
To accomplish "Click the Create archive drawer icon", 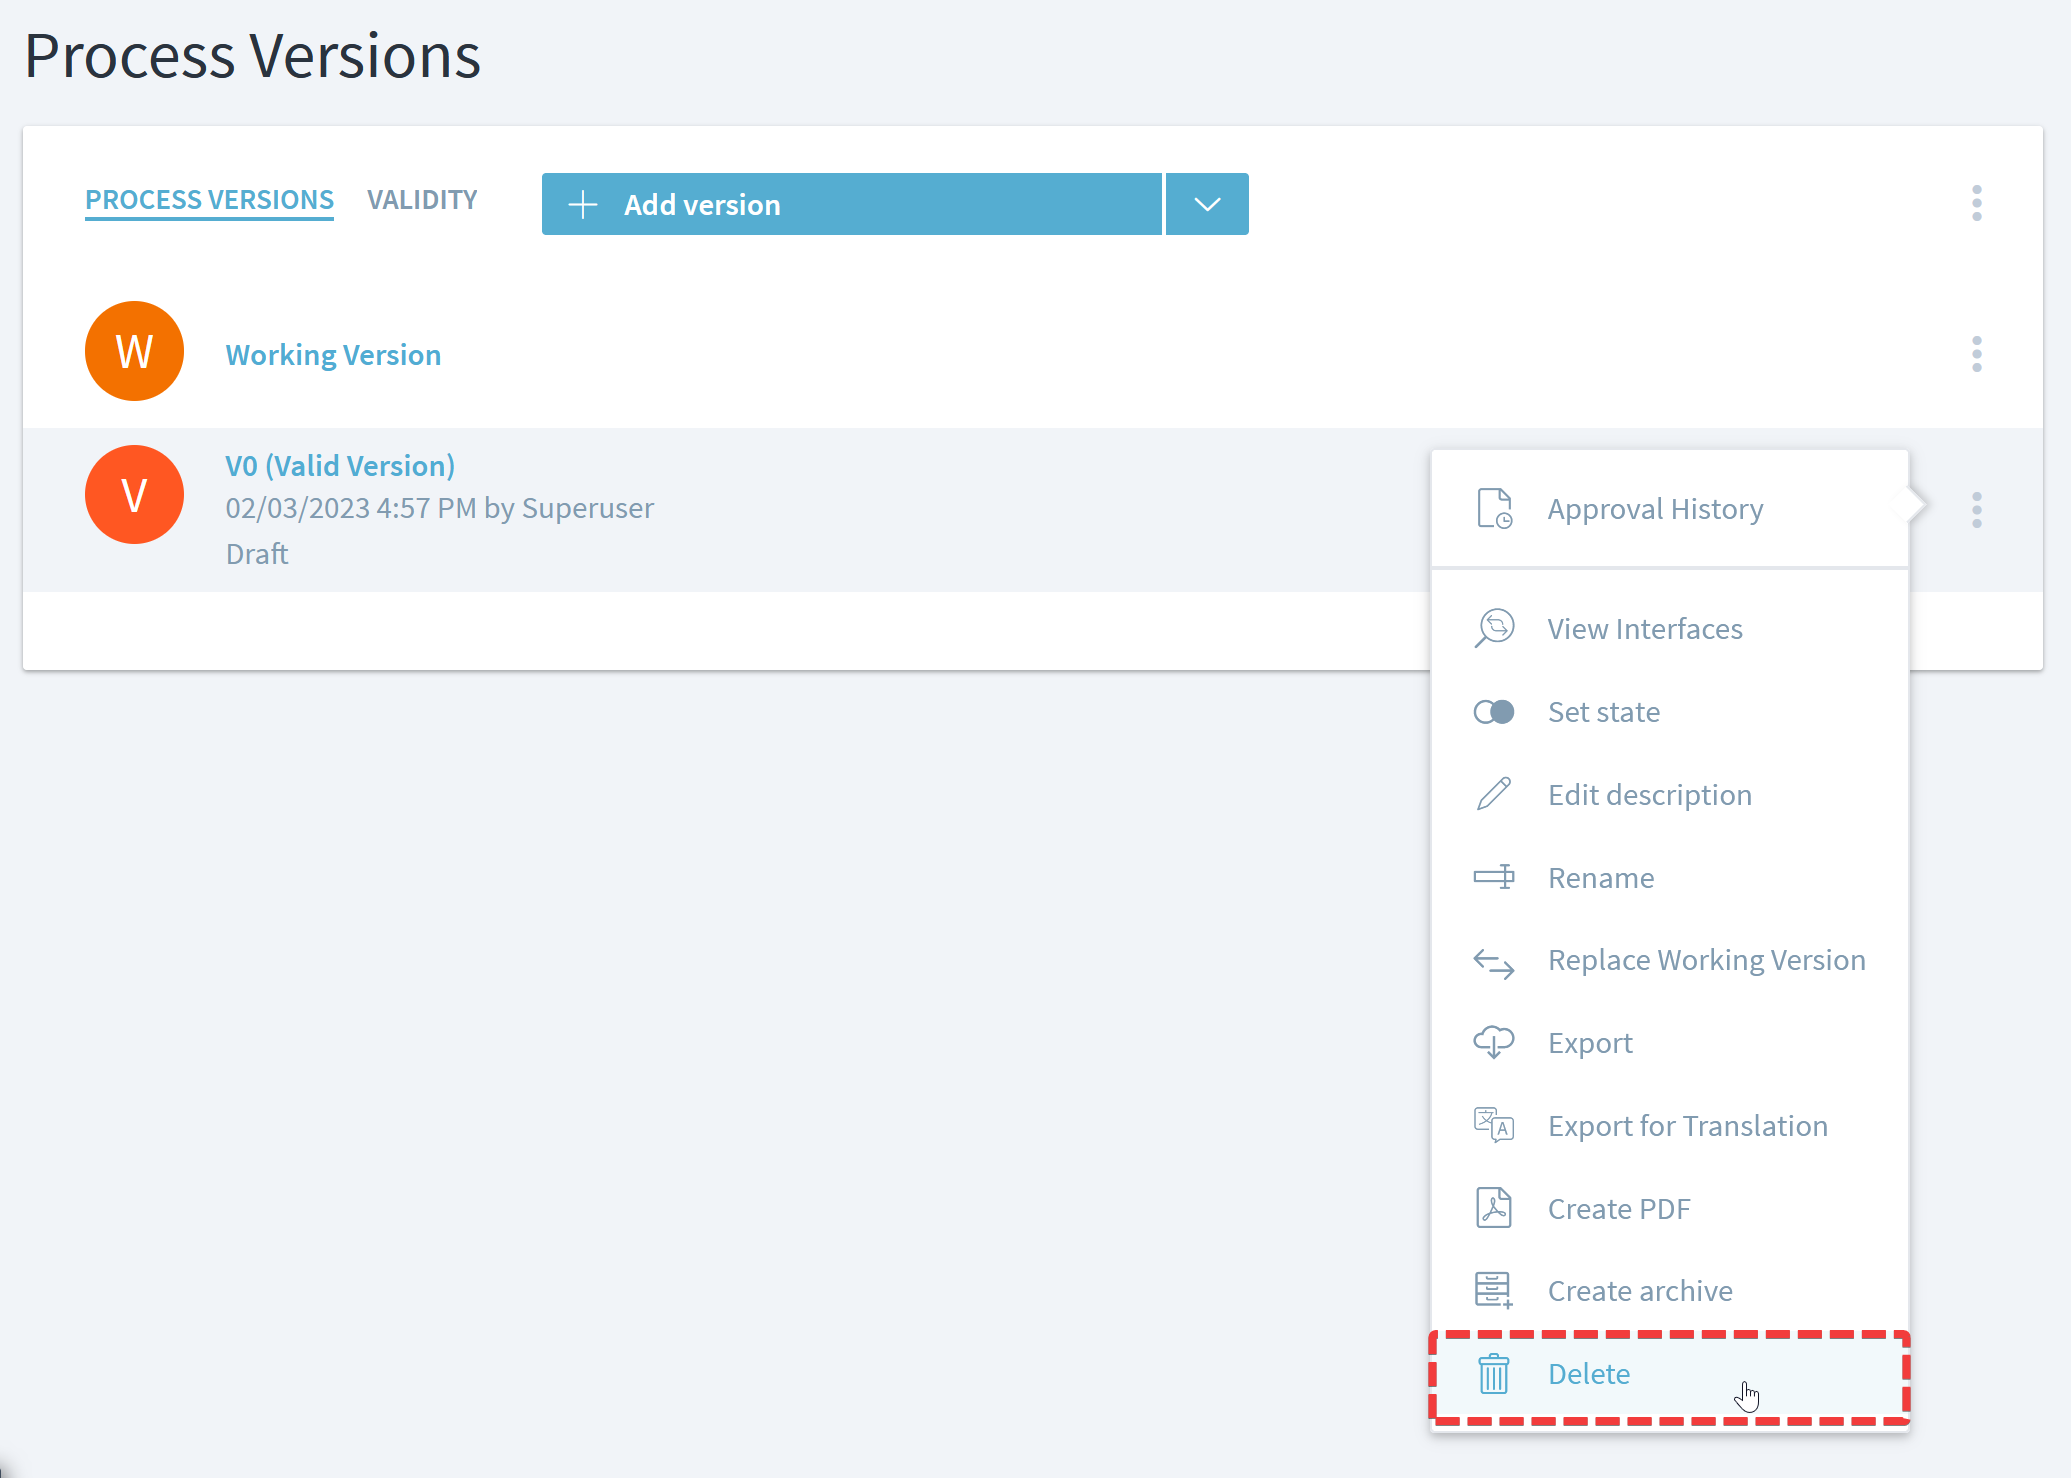I will point(1494,1290).
